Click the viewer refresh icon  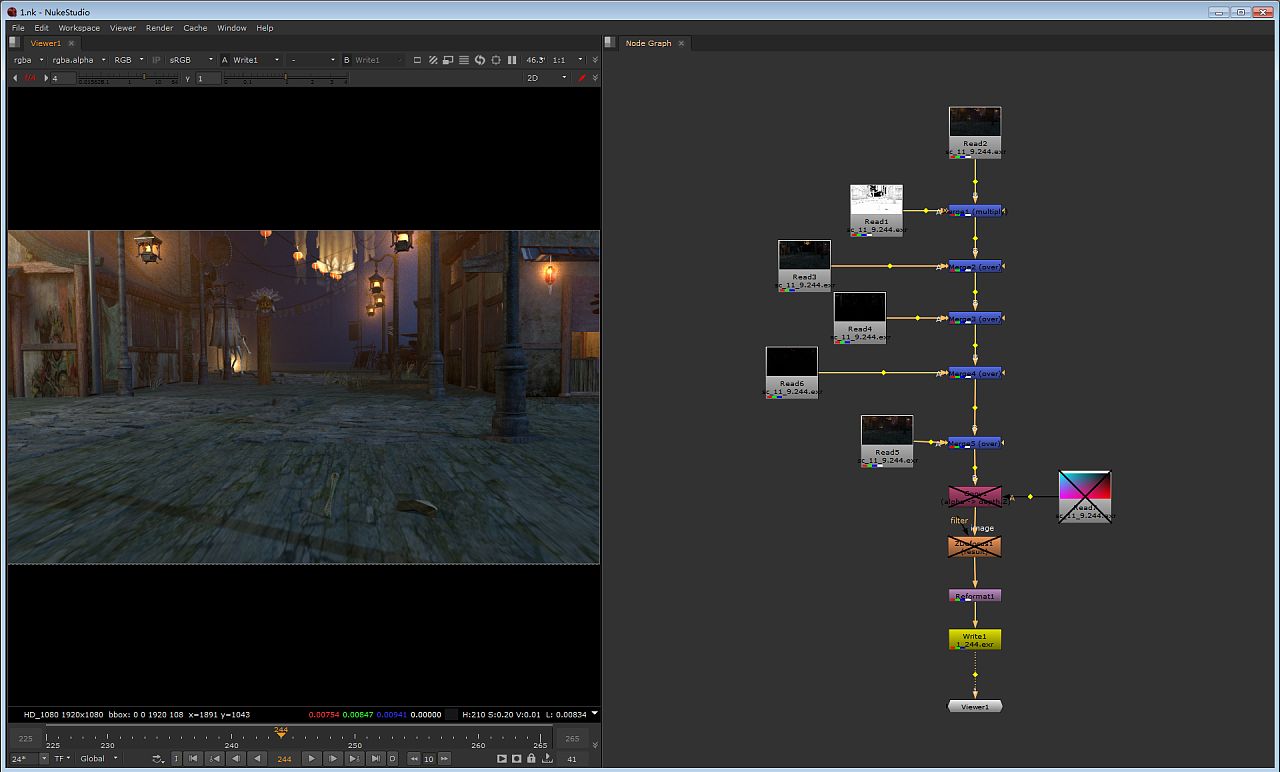click(x=480, y=60)
